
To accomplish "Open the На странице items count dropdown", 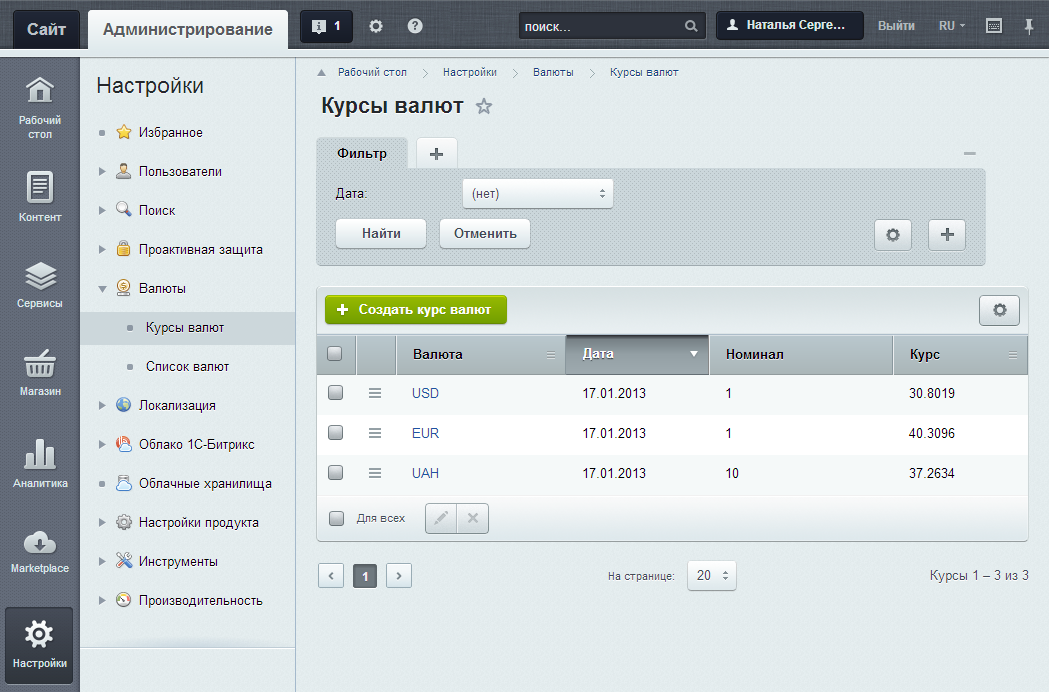I will [711, 576].
